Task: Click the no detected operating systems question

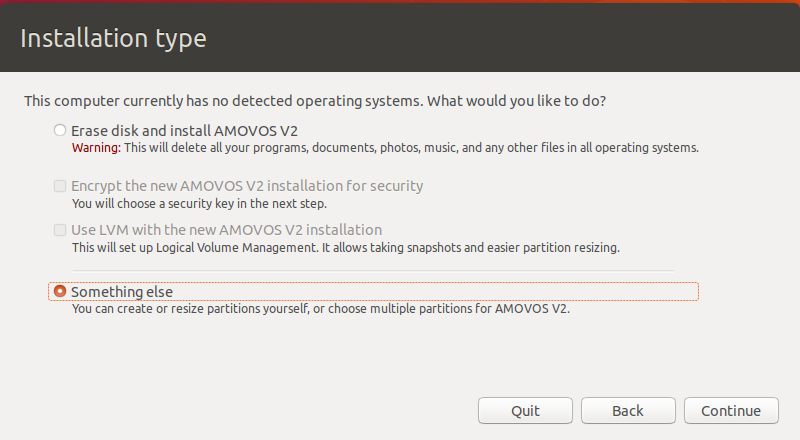Action: pos(315,101)
